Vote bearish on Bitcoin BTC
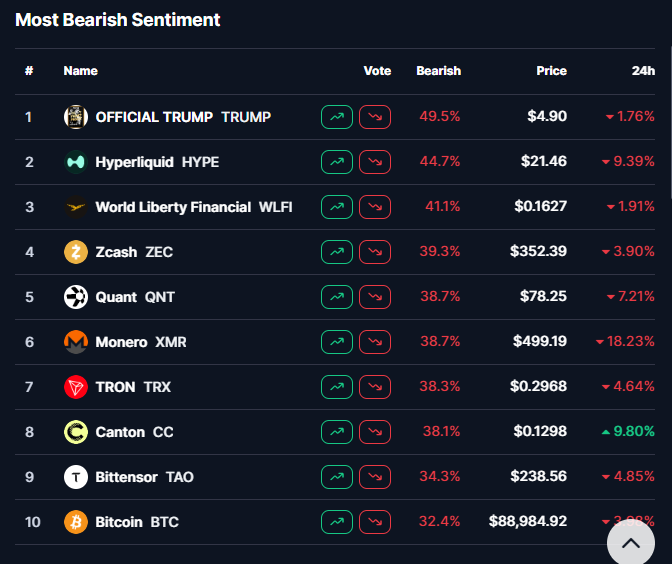Image resolution: width=672 pixels, height=564 pixels. 375,522
